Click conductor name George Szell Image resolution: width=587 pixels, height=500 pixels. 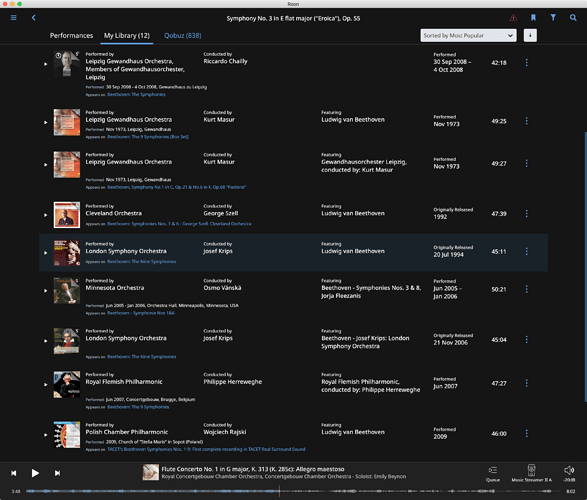[x=221, y=213]
